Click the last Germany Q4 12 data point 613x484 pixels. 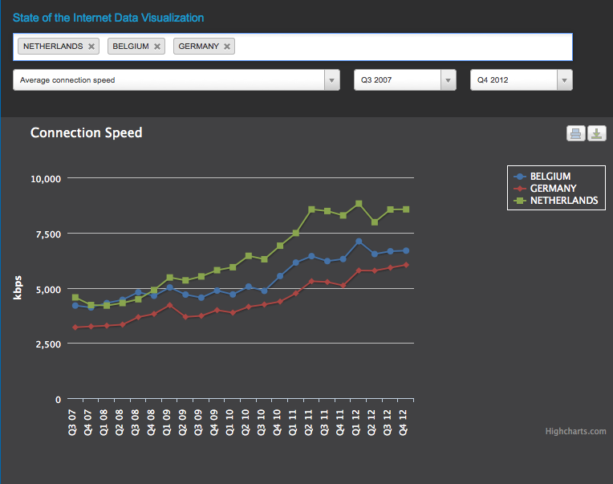pos(405,265)
